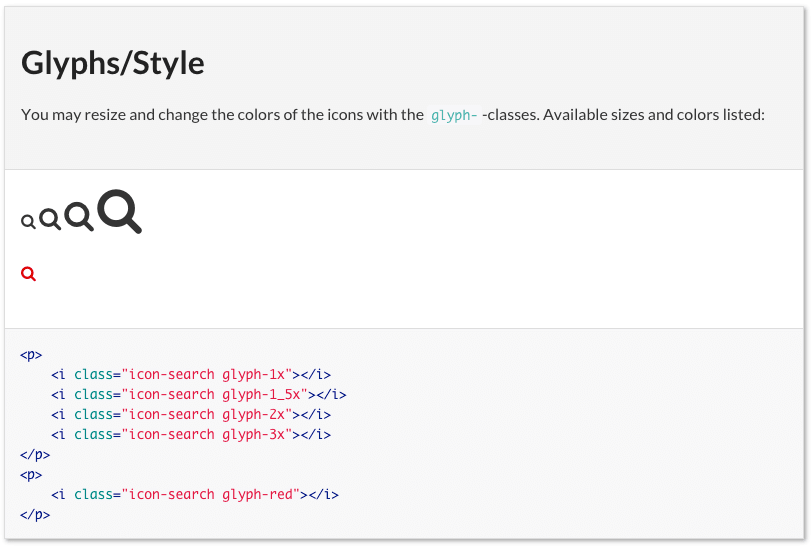This screenshot has height=546, width=811.
Task: Click the 1.5x search glyph icon
Action: [50, 219]
